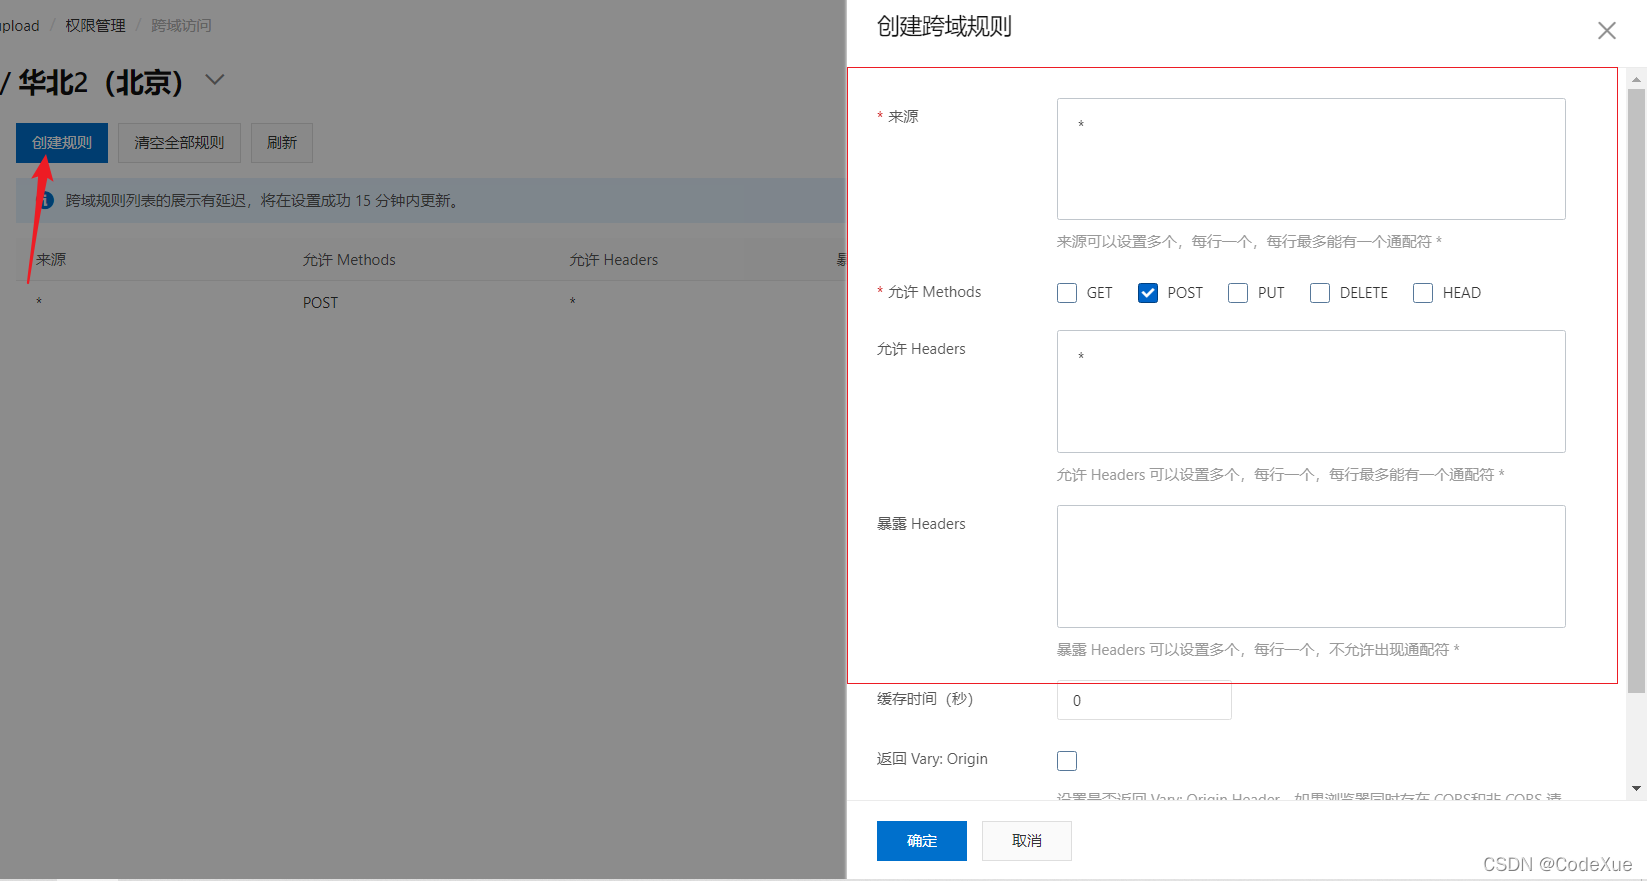Screen dimensions: 1647x881
Task: Click the 来源可以设置多个 hint text
Action: (x=1249, y=242)
